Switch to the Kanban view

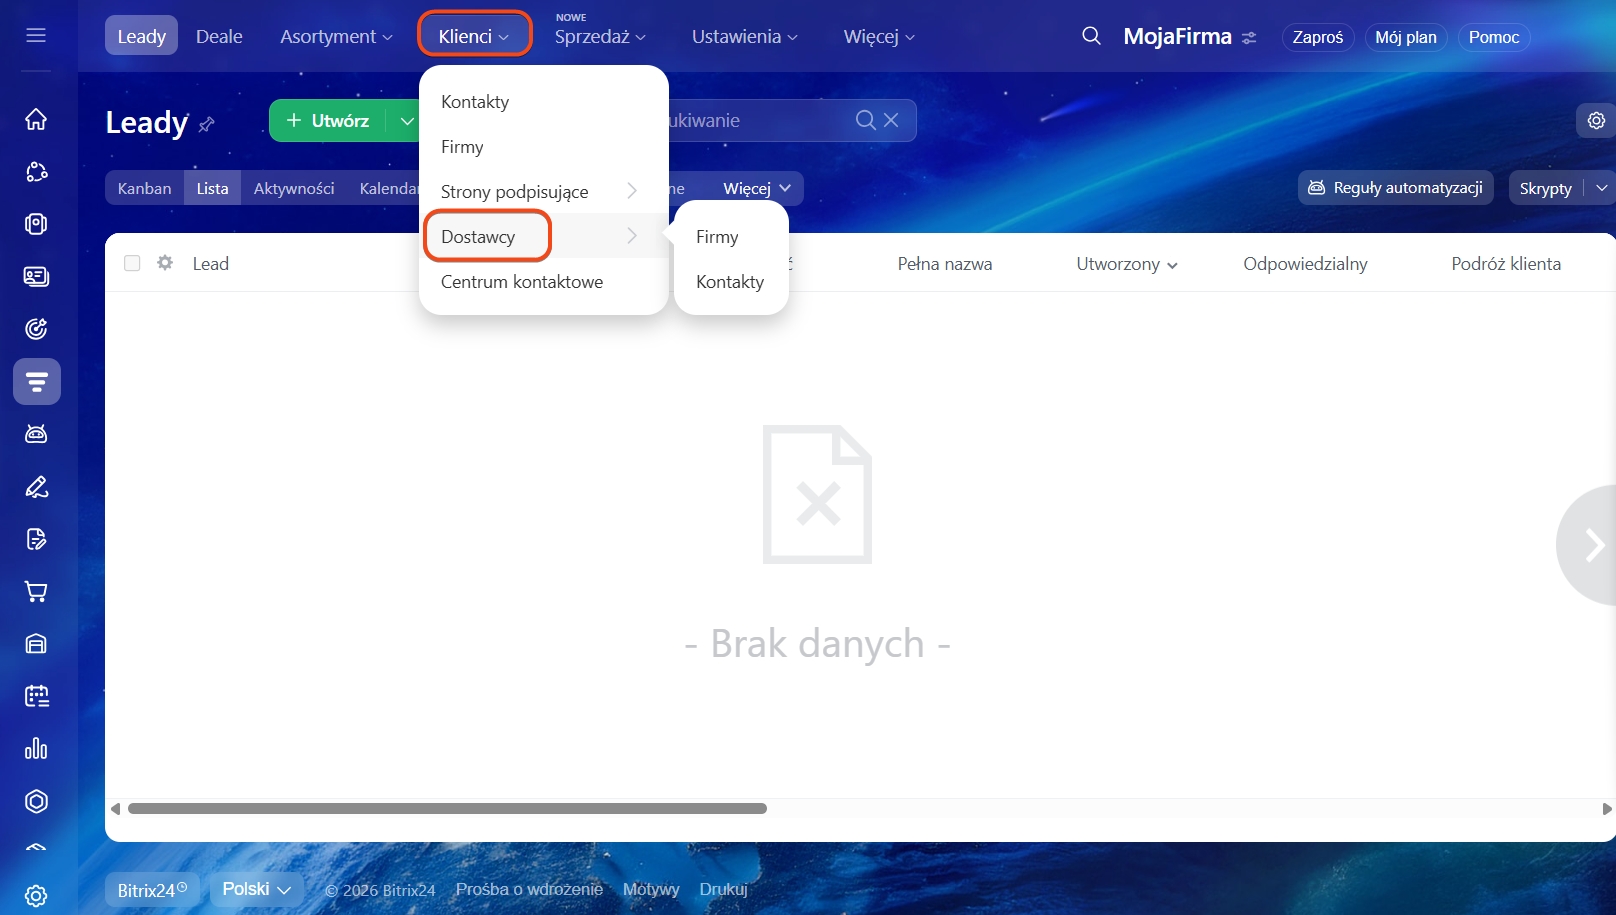pos(145,188)
